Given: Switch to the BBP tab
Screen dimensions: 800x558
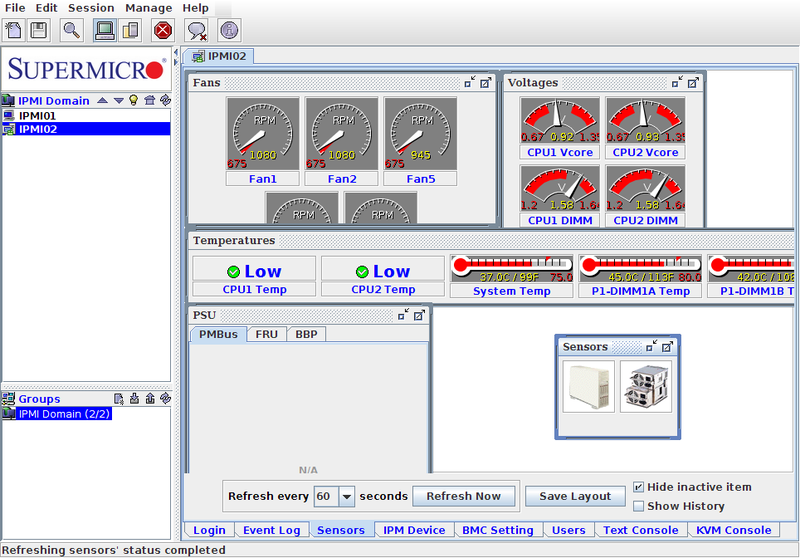Looking at the screenshot, I should tap(306, 334).
